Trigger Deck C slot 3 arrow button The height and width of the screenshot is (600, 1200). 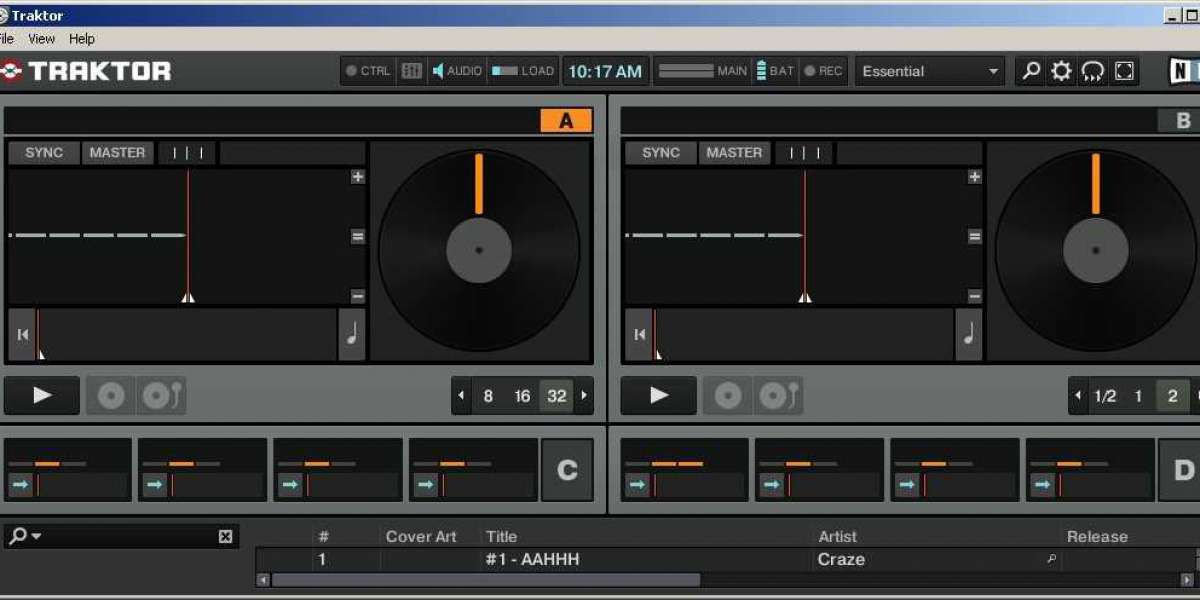coord(290,486)
